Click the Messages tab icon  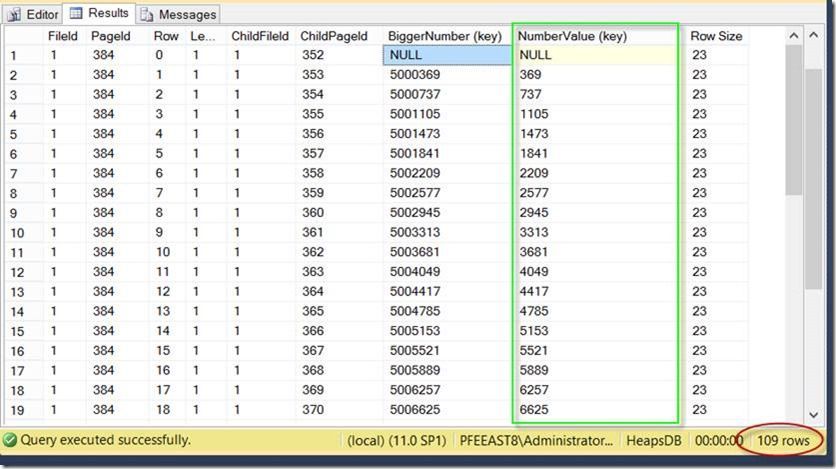coord(146,15)
